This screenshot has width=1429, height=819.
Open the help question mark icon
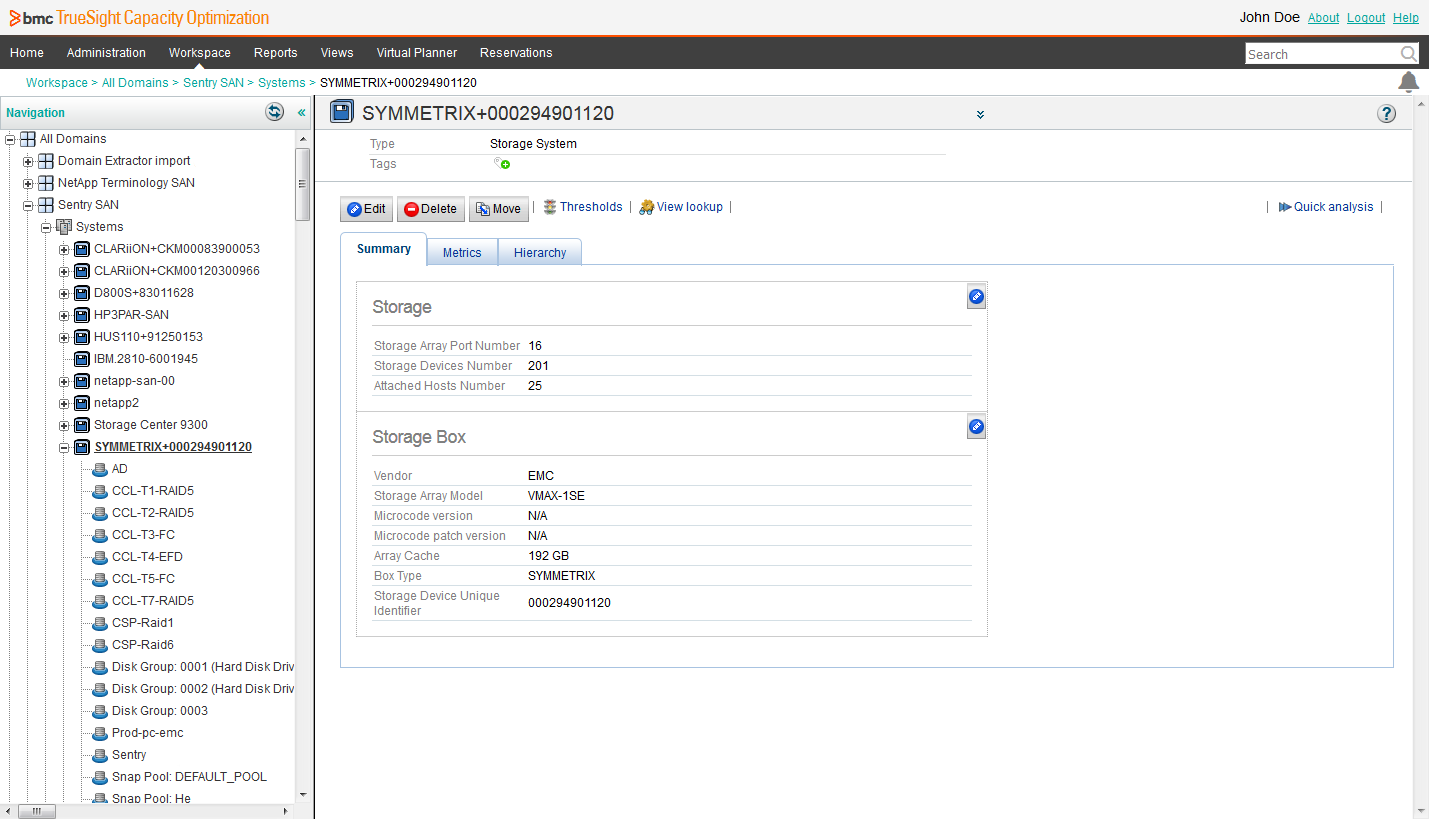[x=1386, y=114]
